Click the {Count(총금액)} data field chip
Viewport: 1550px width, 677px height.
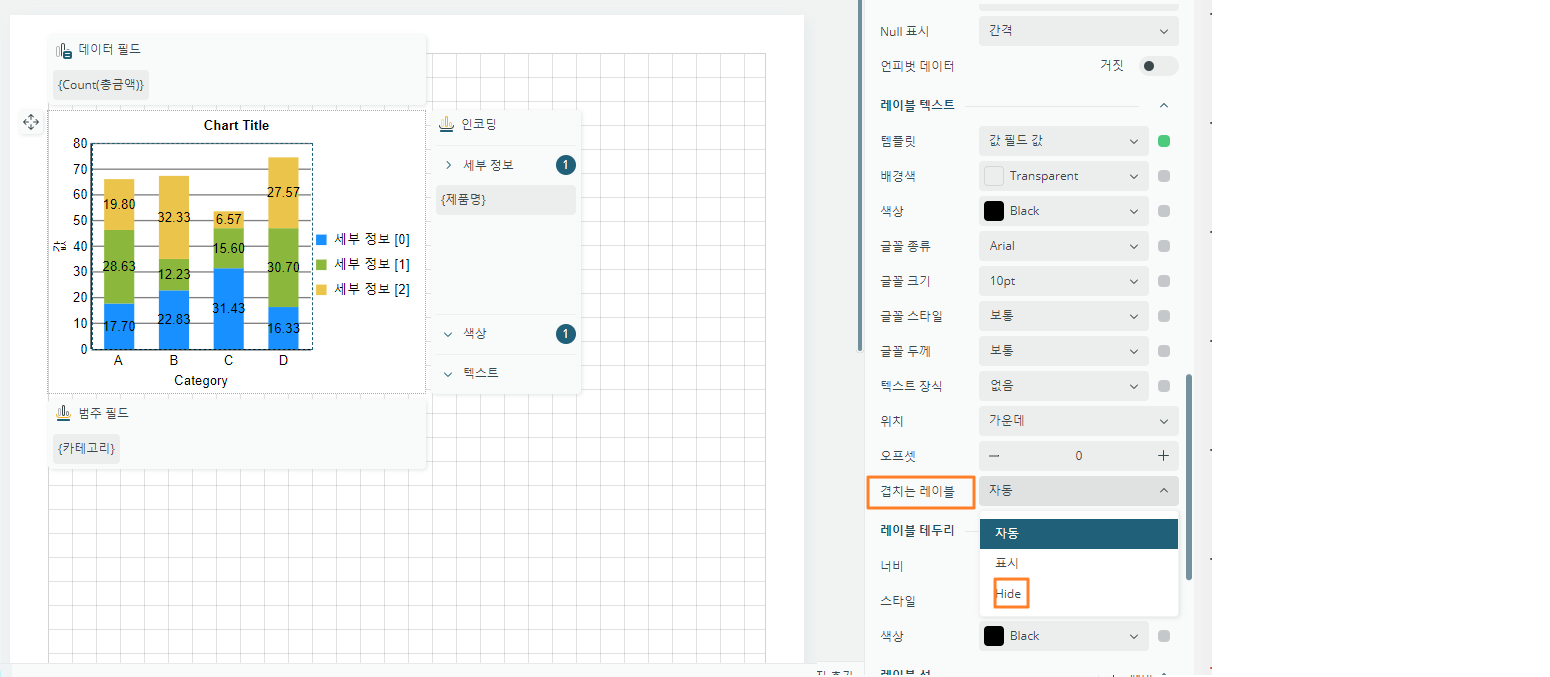[x=101, y=85]
